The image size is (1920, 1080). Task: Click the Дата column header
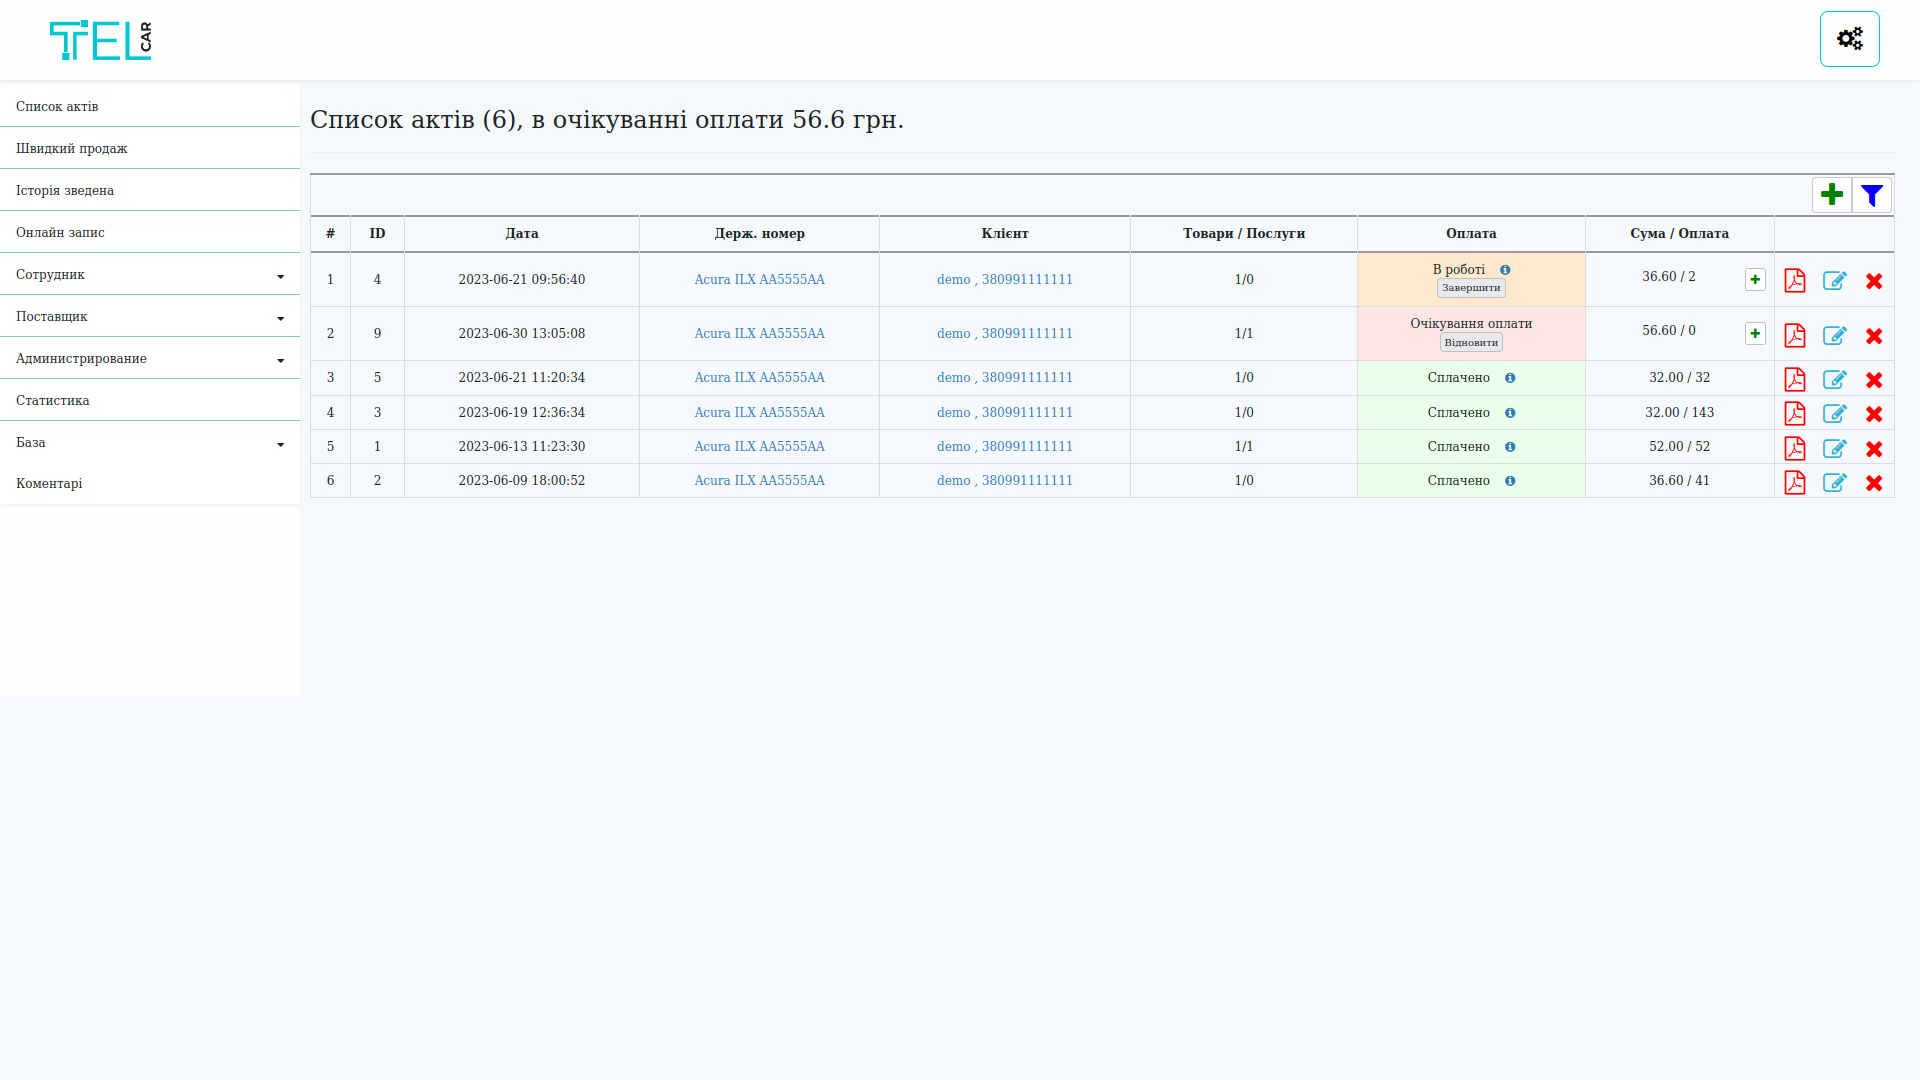(x=522, y=234)
